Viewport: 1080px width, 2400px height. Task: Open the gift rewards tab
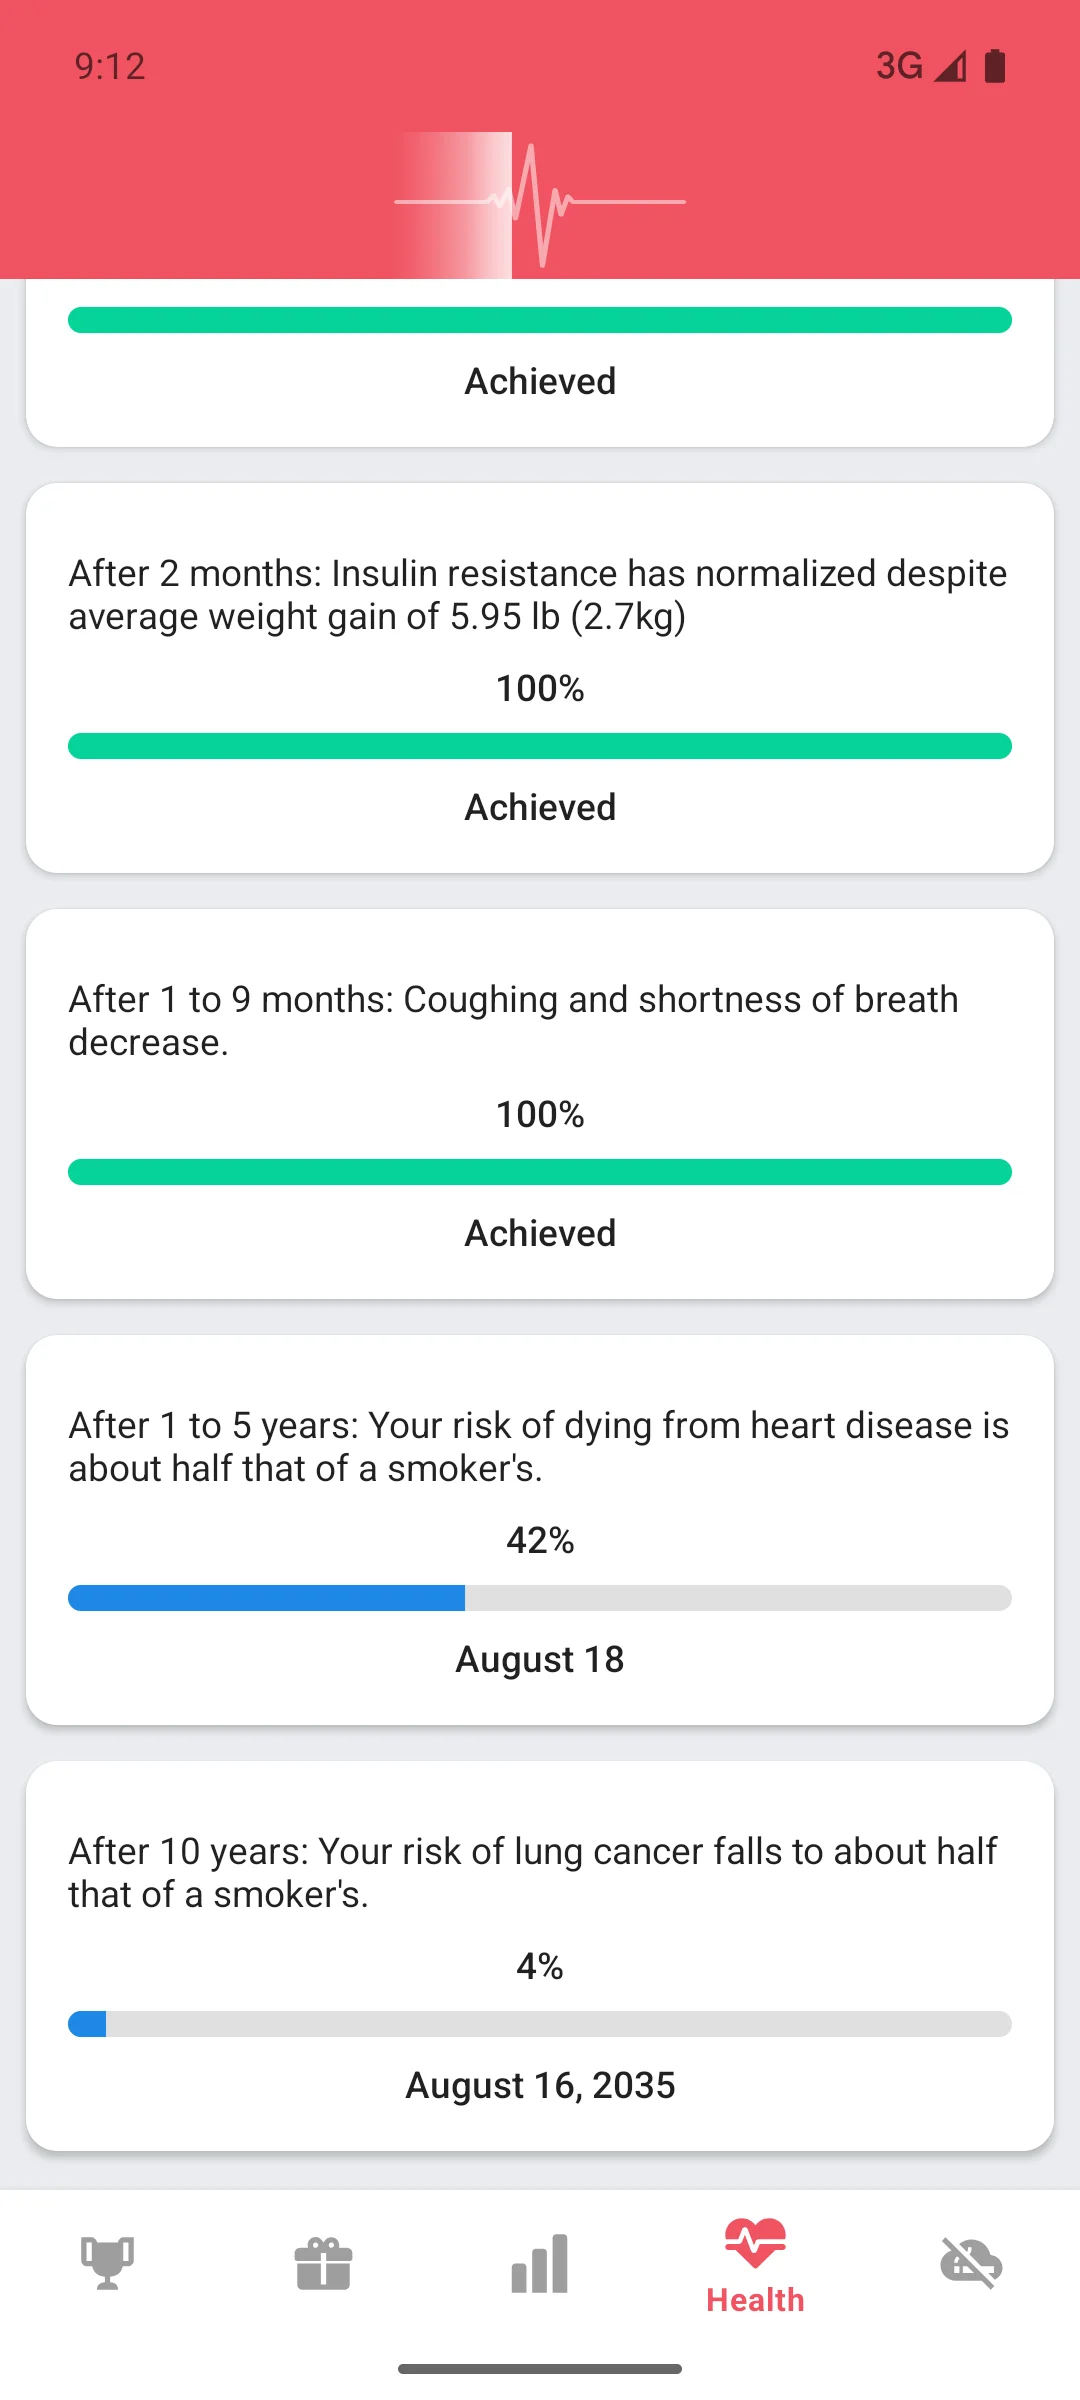click(x=323, y=2264)
